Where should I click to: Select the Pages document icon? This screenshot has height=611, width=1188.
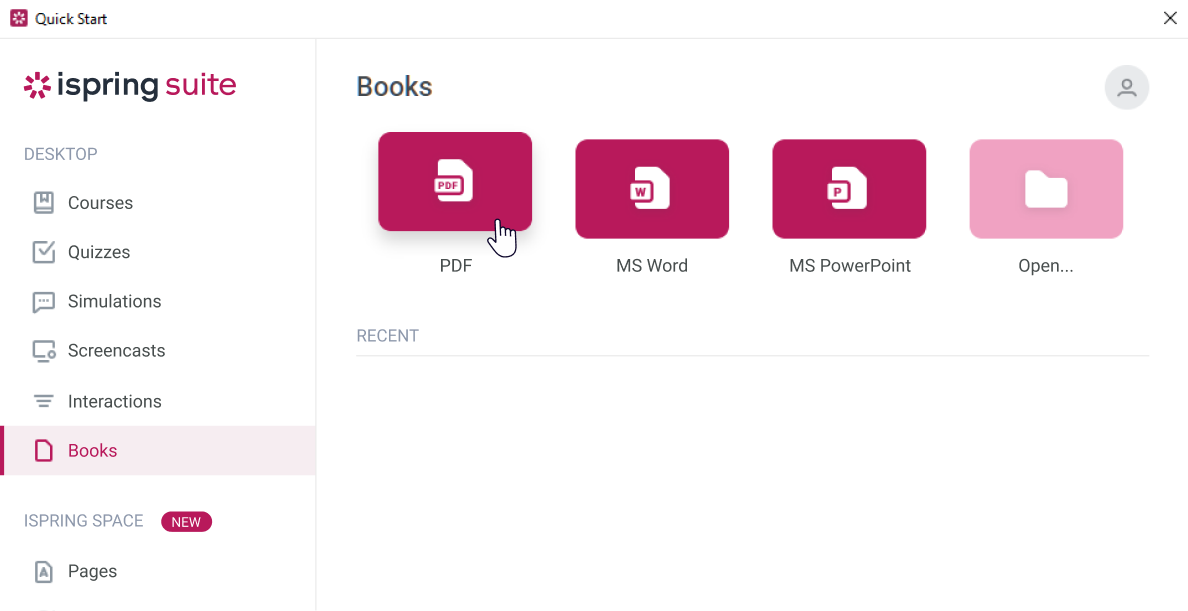point(43,571)
